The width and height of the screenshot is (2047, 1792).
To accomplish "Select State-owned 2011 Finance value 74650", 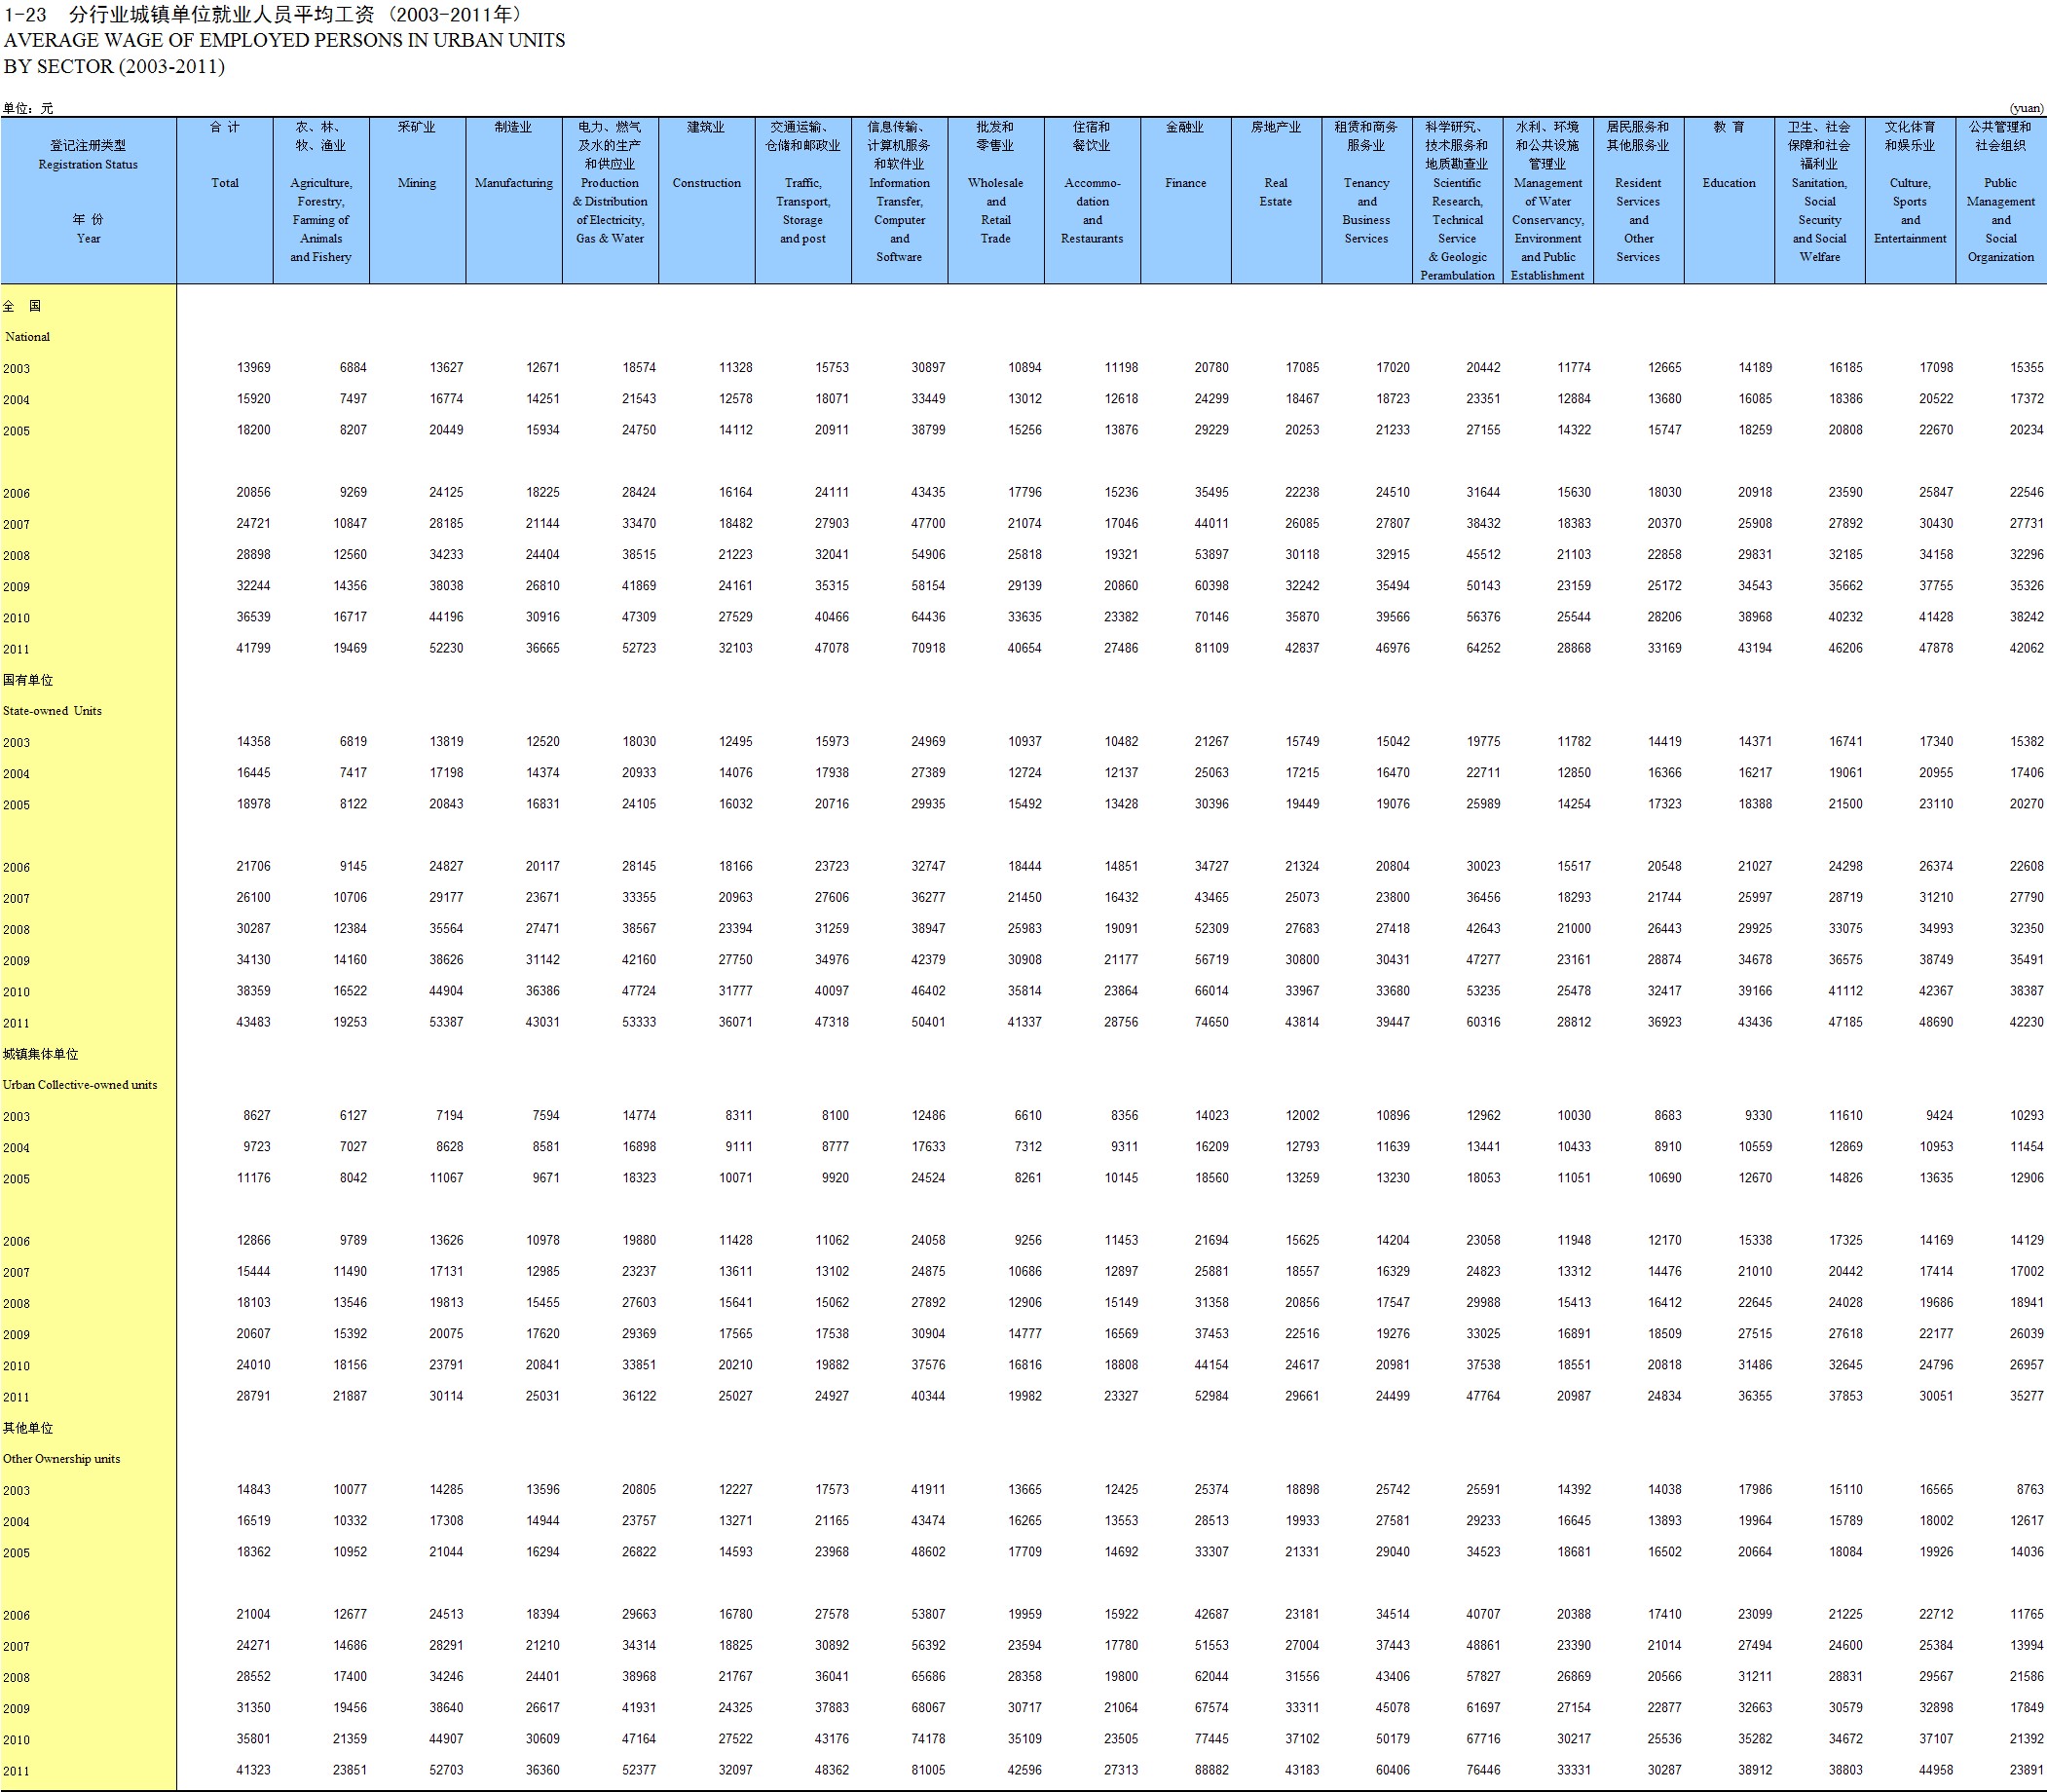I will pos(1211,1022).
